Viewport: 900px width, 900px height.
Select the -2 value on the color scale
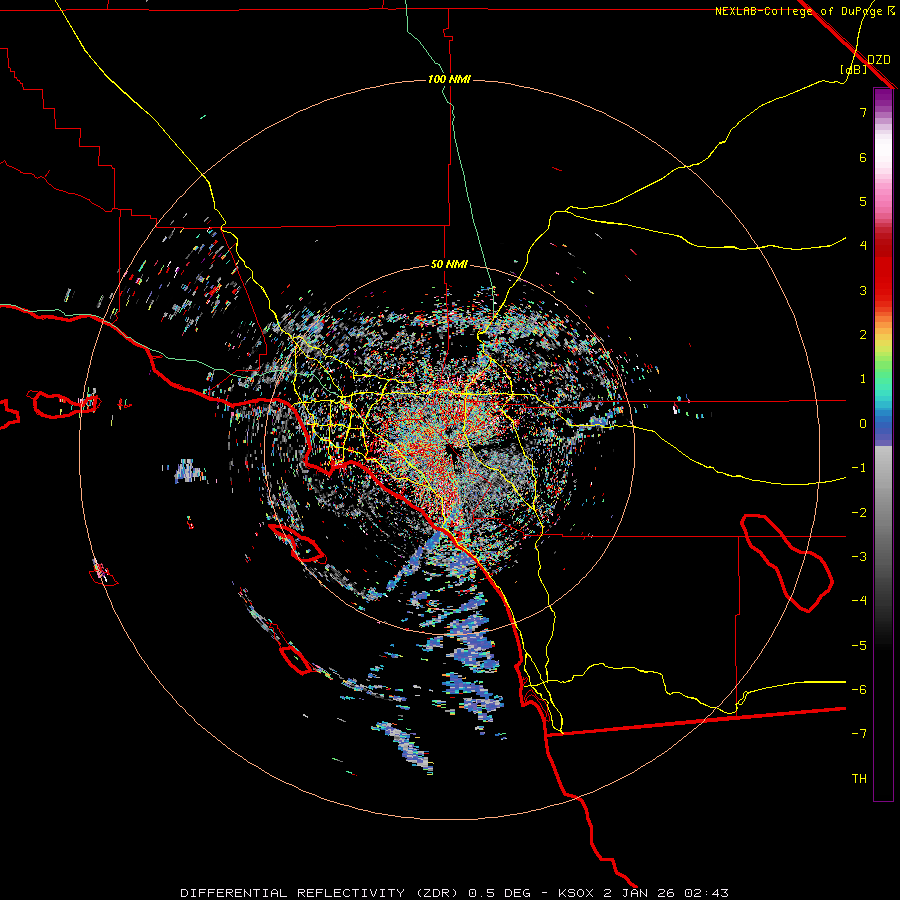[859, 513]
